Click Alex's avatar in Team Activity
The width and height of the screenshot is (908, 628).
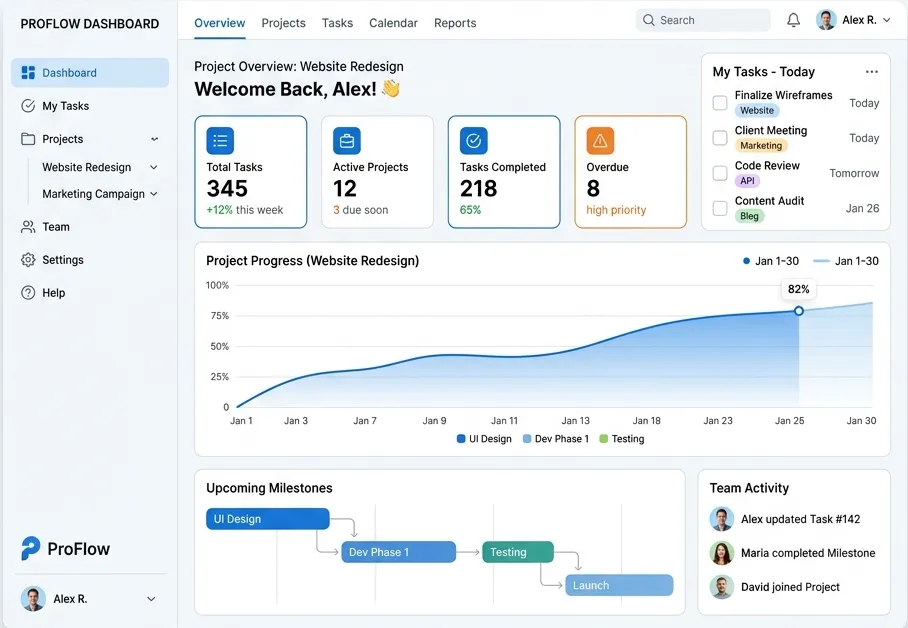pos(722,519)
